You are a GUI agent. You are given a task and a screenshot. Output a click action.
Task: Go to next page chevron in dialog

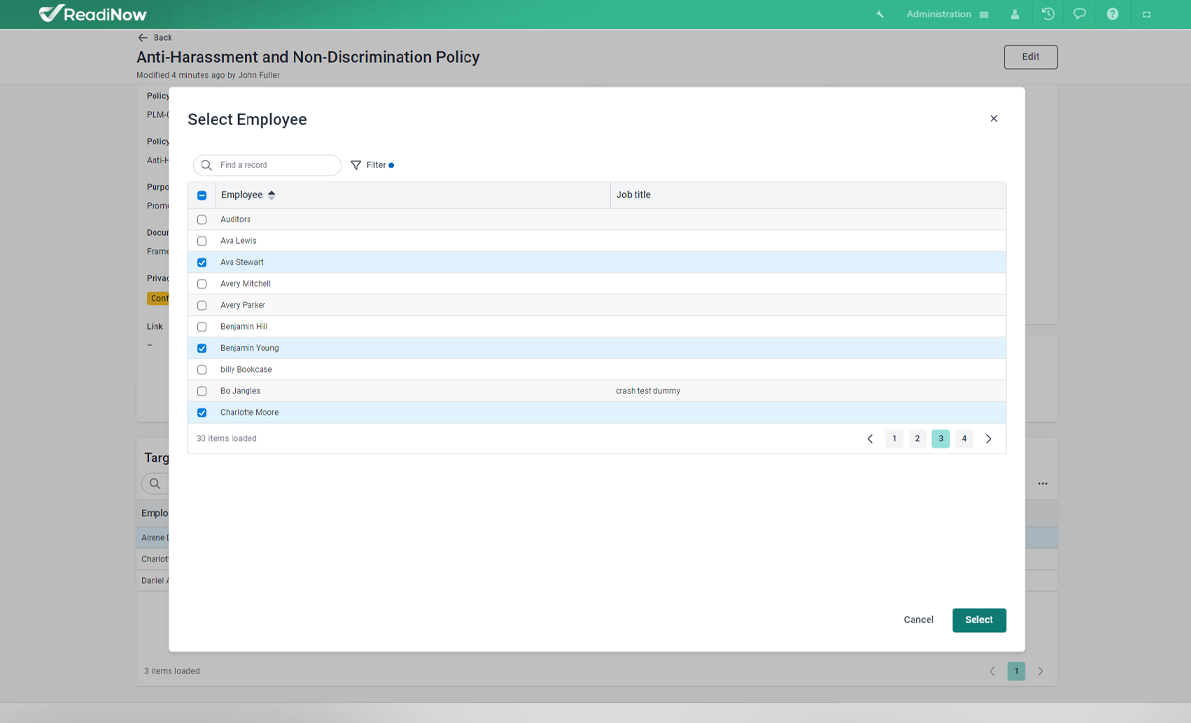(x=989, y=439)
